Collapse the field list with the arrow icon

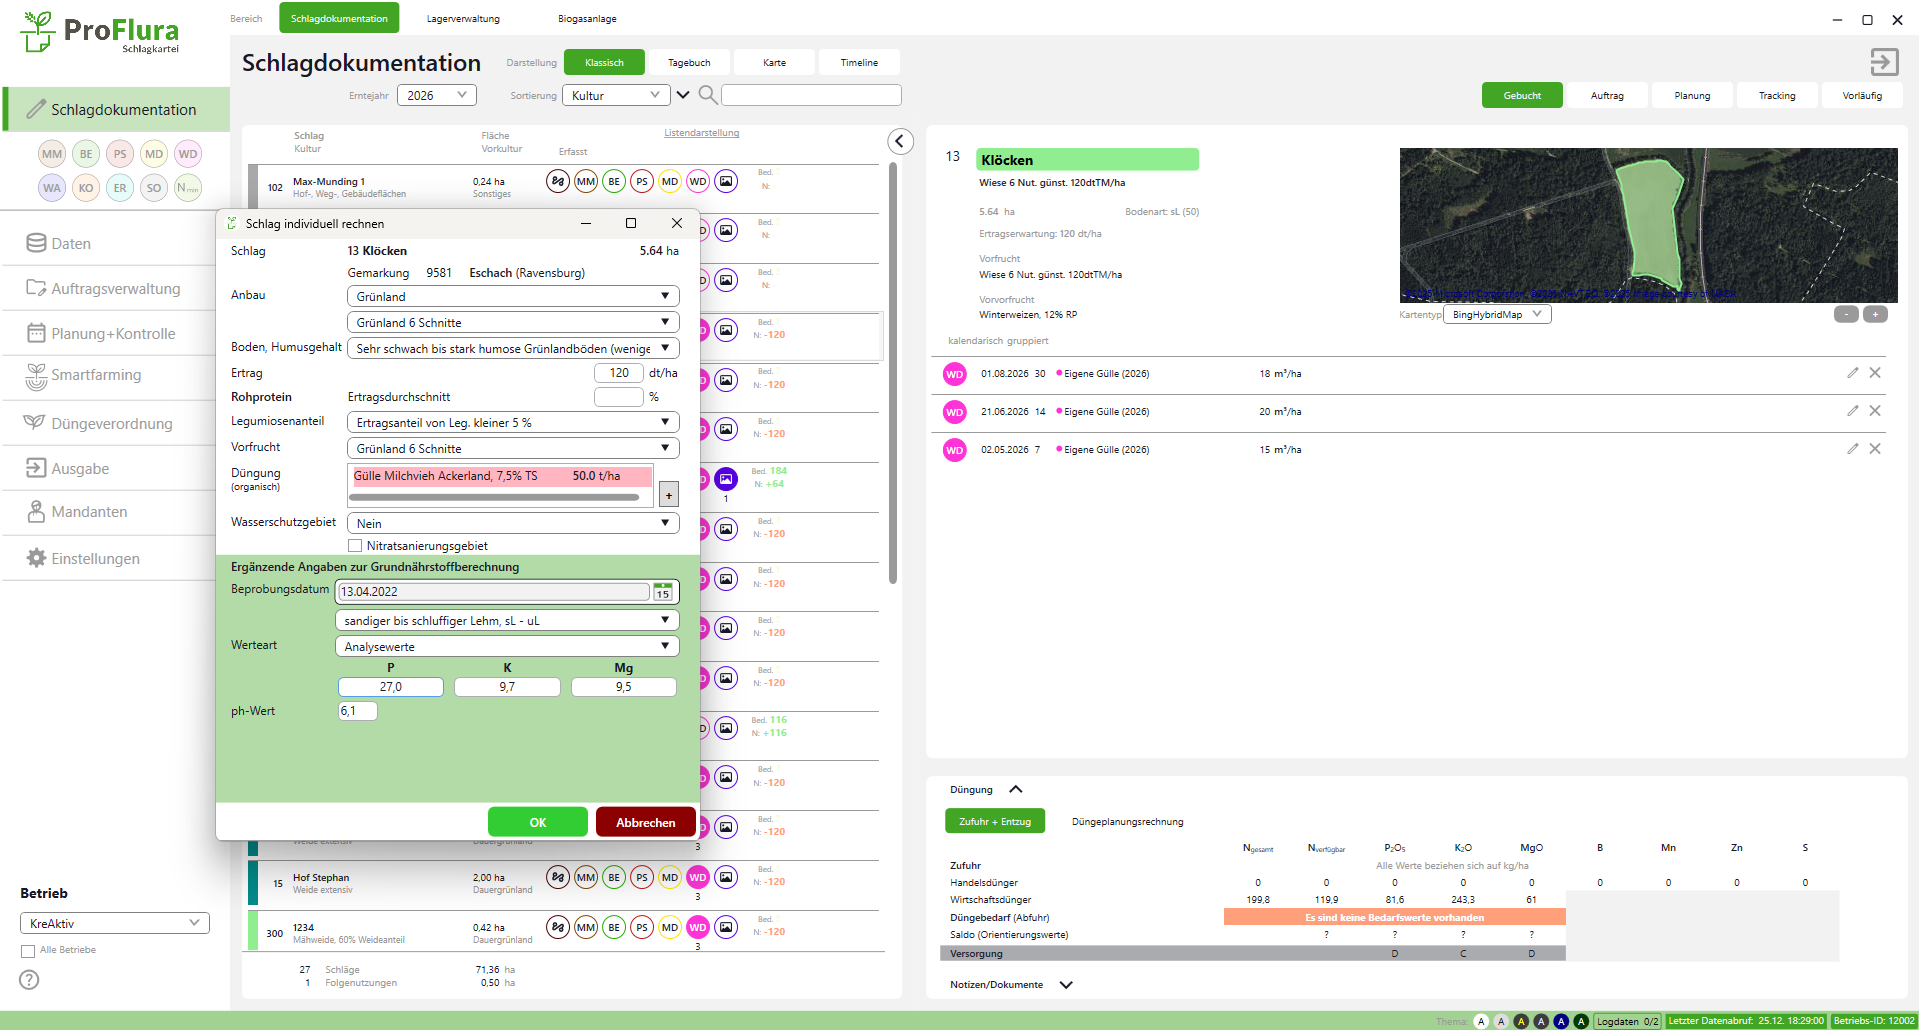click(x=900, y=142)
